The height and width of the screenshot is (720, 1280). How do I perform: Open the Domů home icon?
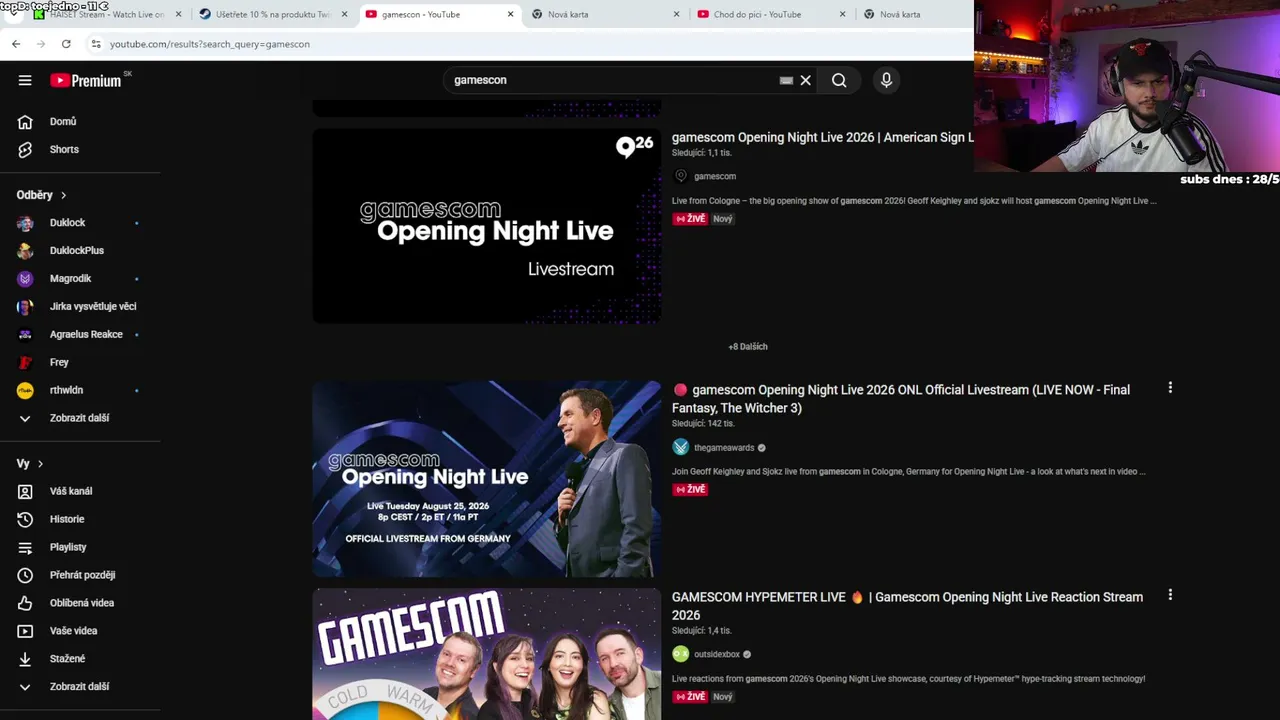pos(25,121)
